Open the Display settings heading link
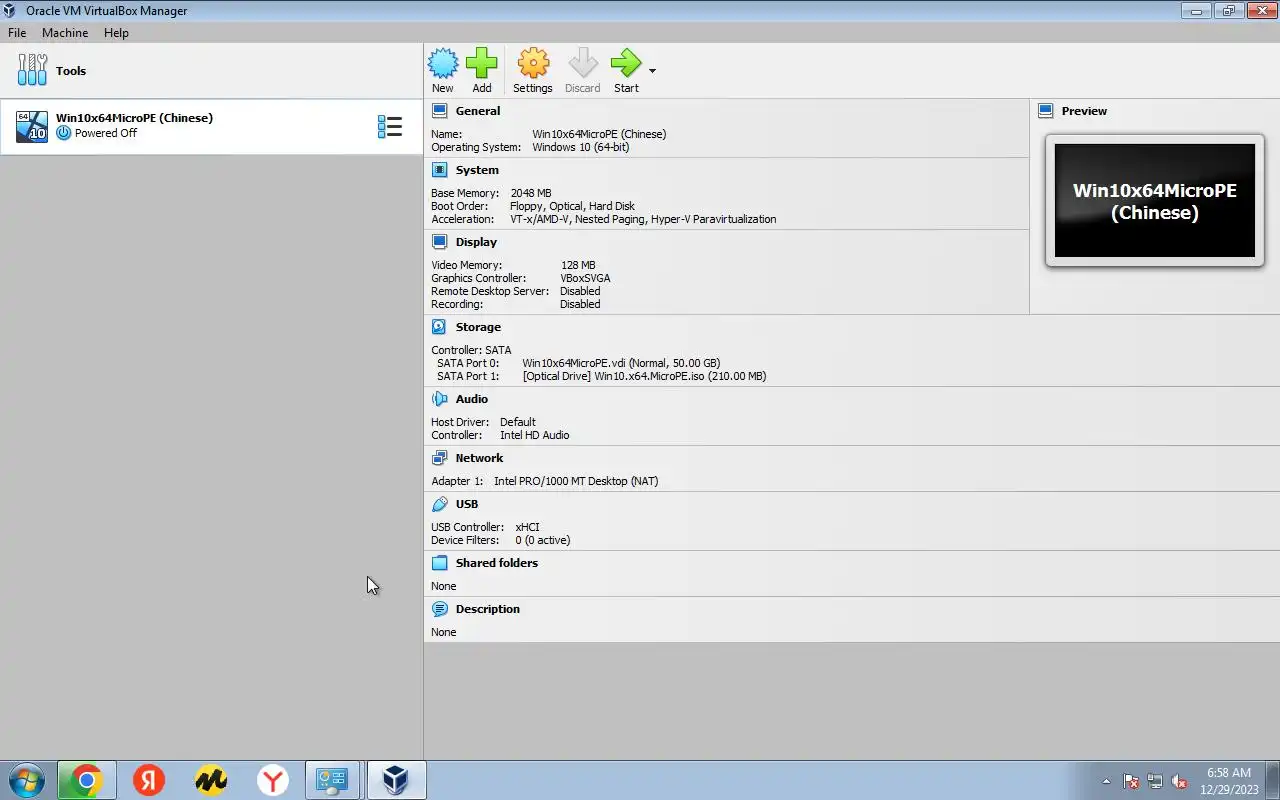The width and height of the screenshot is (1280, 800). click(476, 242)
